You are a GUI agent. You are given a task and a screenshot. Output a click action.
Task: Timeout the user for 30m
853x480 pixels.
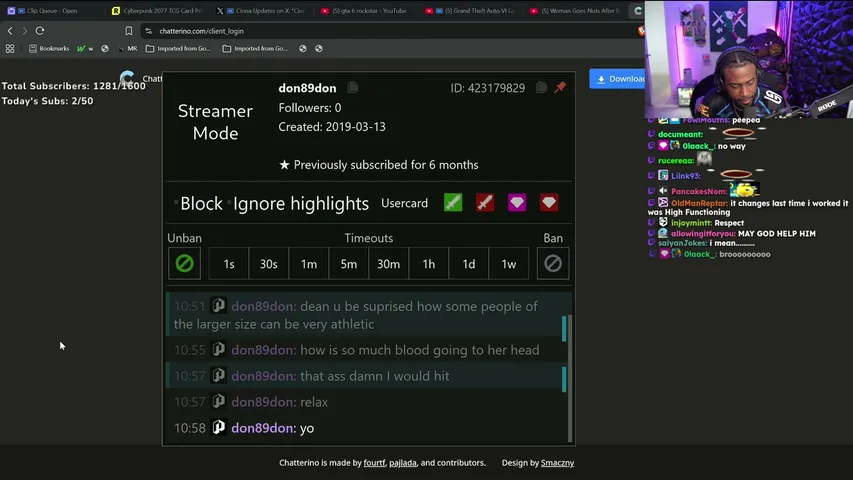click(388, 263)
